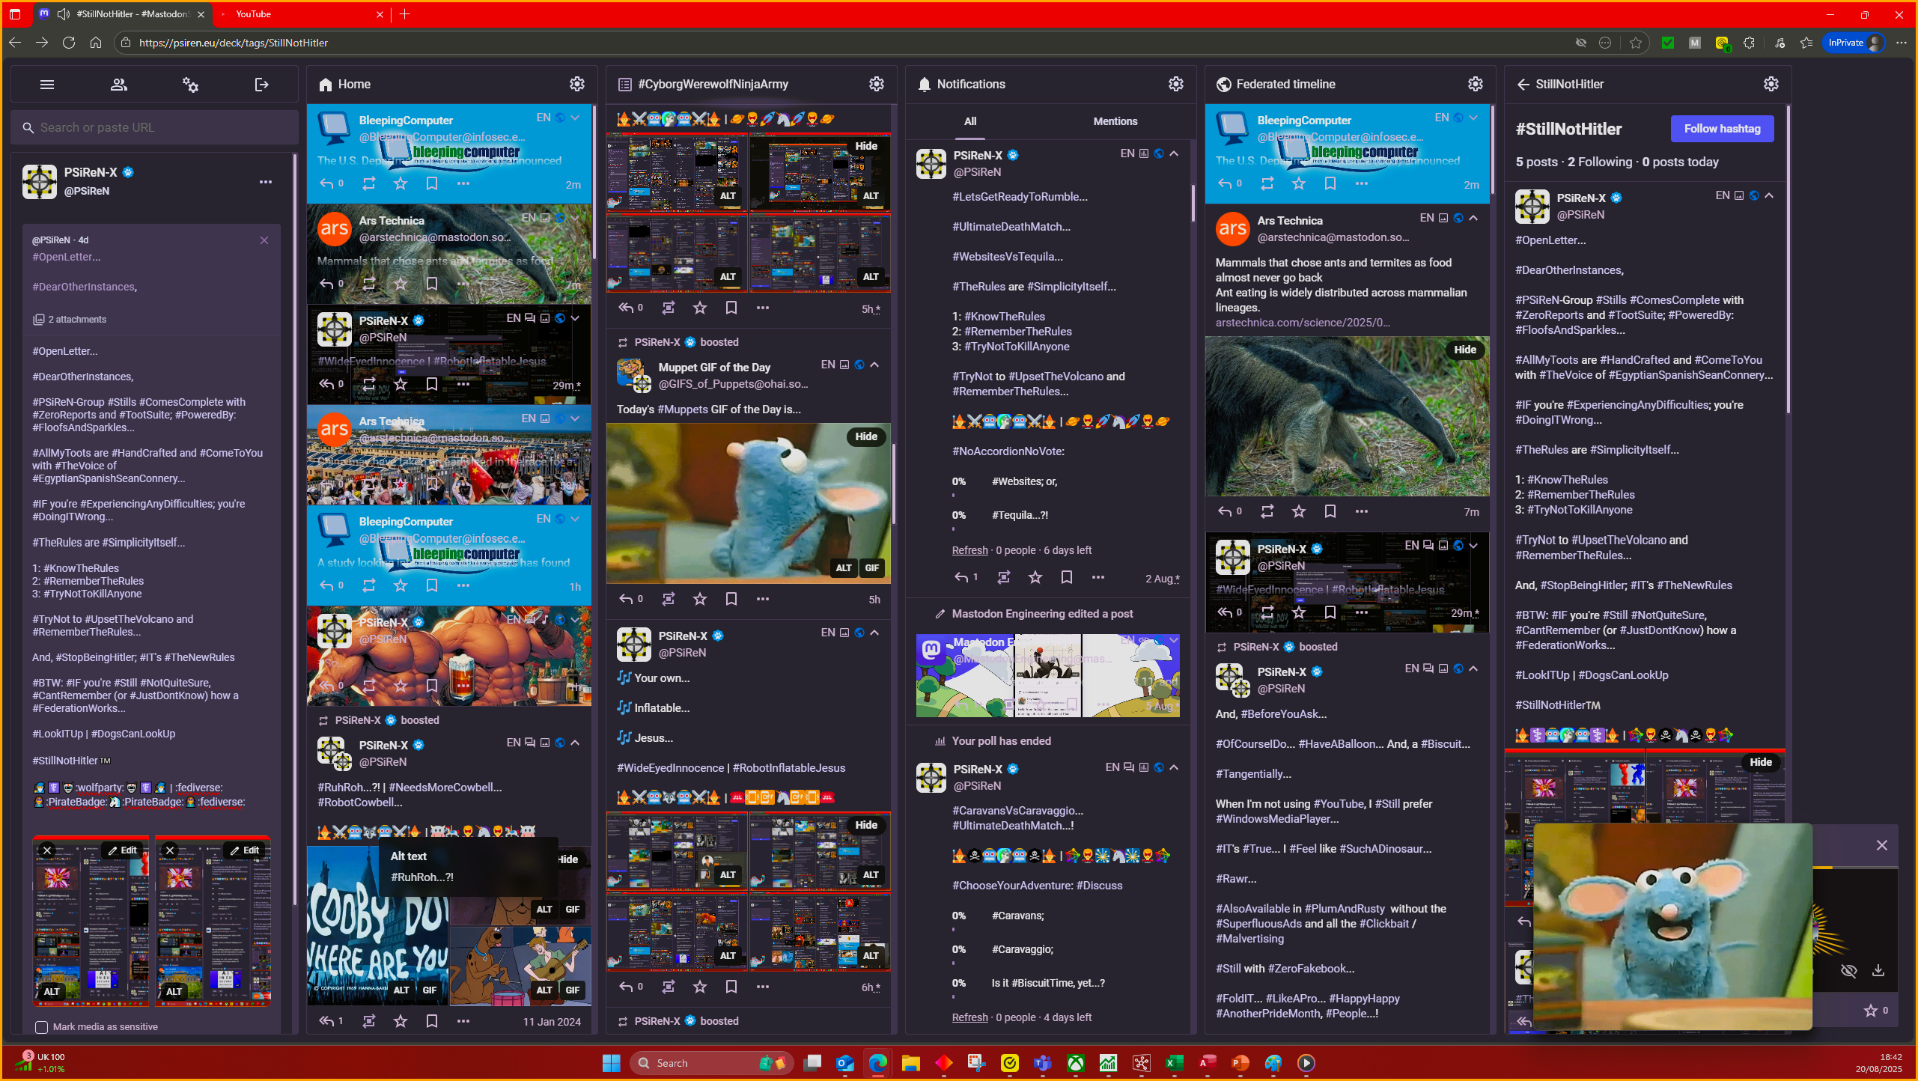Collapse the #RuhRoh post in Home
Image resolution: width=1918 pixels, height=1081 pixels.
[x=575, y=743]
